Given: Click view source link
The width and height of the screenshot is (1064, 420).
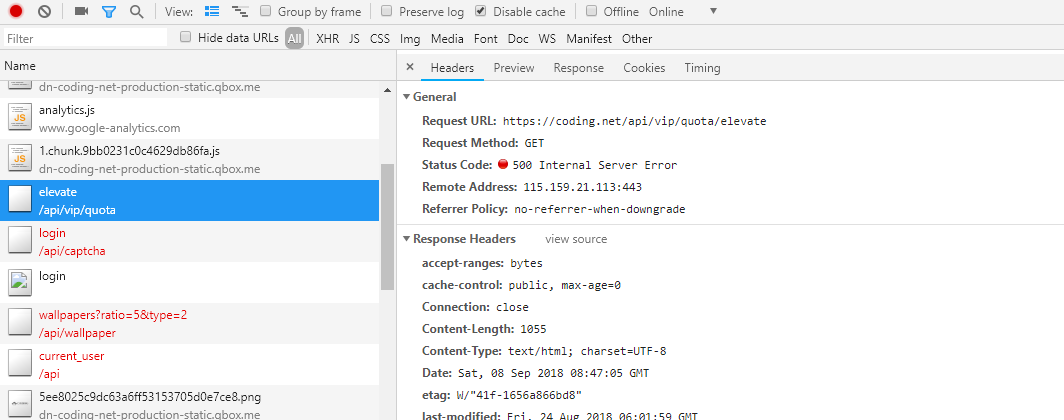Looking at the screenshot, I should 576,239.
